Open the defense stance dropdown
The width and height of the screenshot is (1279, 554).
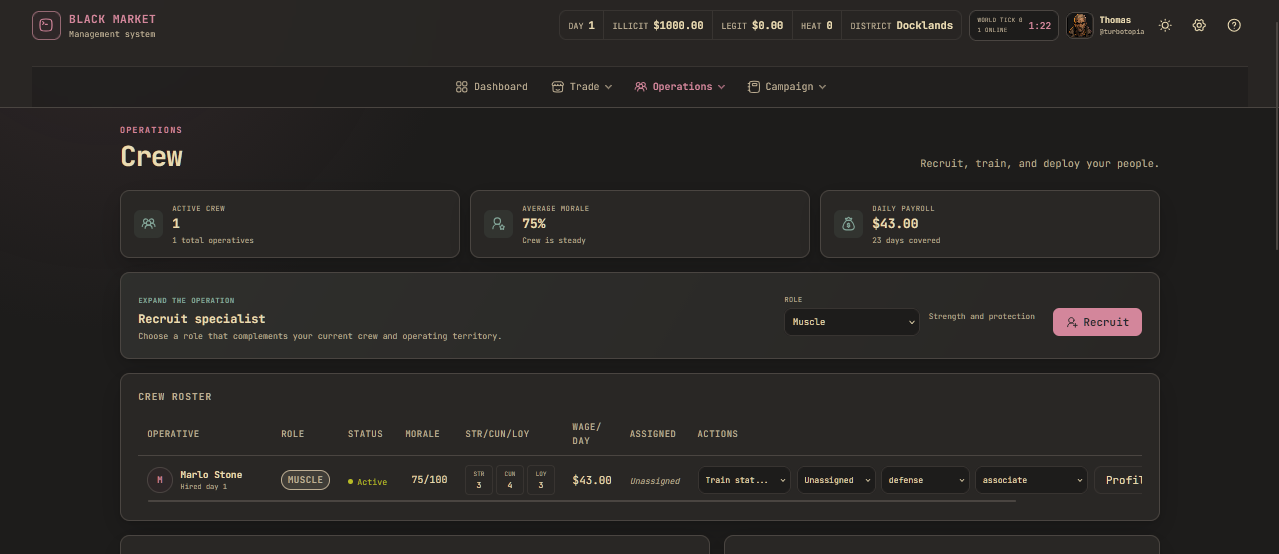pyautogui.click(x=925, y=480)
